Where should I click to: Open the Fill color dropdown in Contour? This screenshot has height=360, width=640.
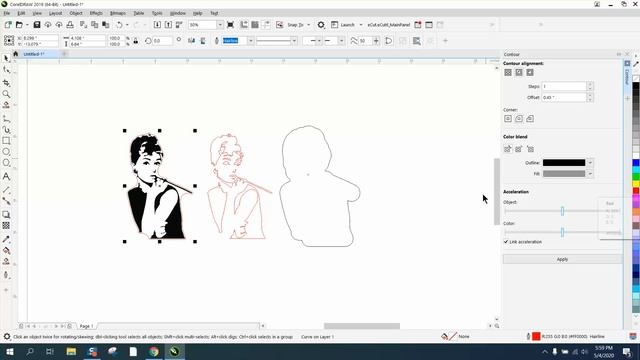pyautogui.click(x=590, y=173)
